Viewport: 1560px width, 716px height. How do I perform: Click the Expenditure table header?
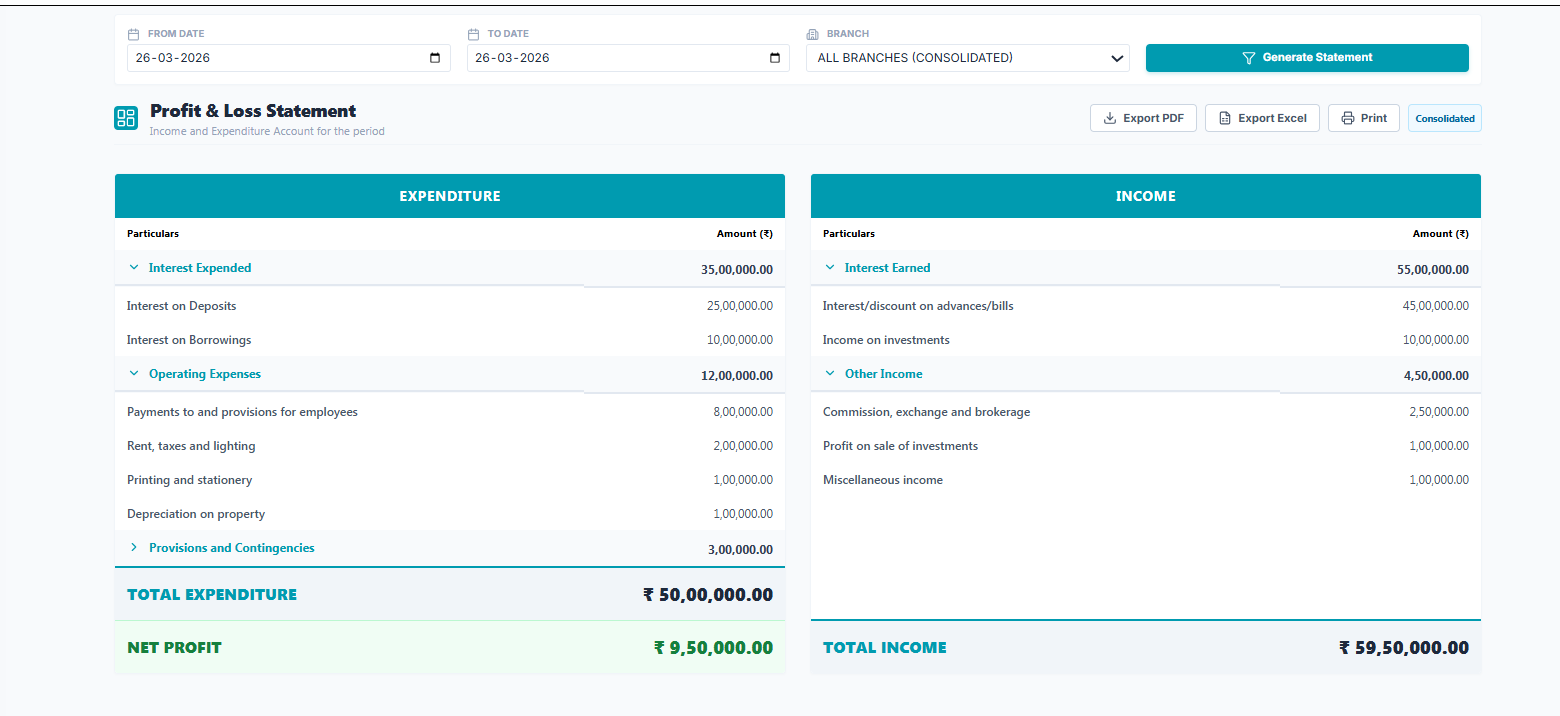coord(449,196)
